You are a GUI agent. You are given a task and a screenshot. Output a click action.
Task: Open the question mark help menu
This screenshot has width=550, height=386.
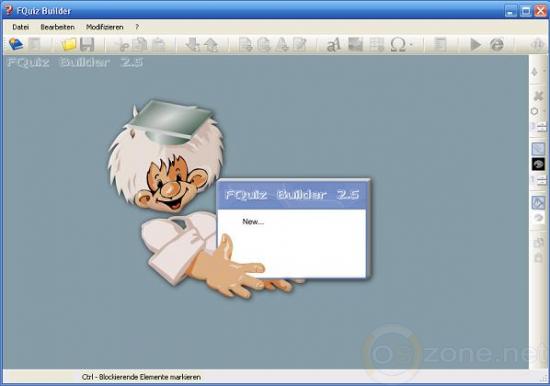tap(137, 27)
